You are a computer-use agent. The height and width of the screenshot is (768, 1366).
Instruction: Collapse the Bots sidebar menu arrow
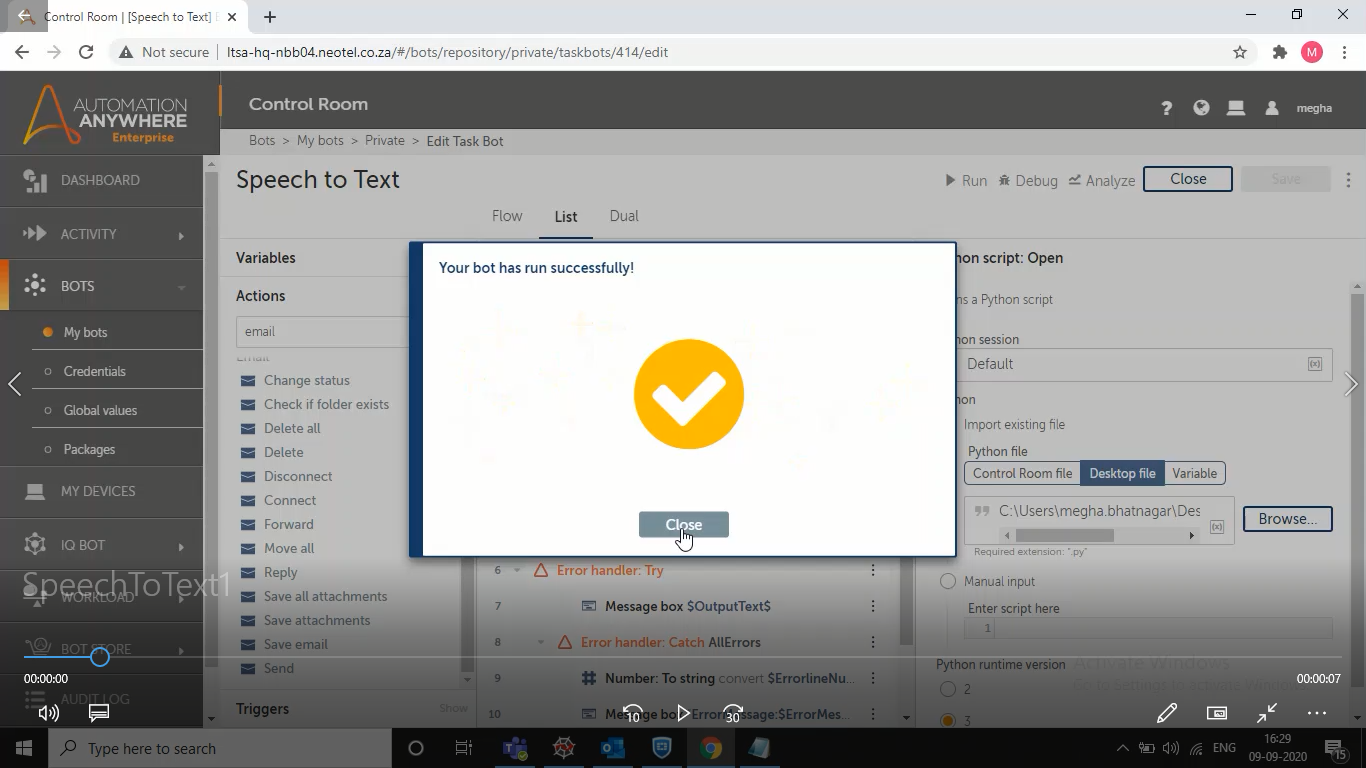181,287
